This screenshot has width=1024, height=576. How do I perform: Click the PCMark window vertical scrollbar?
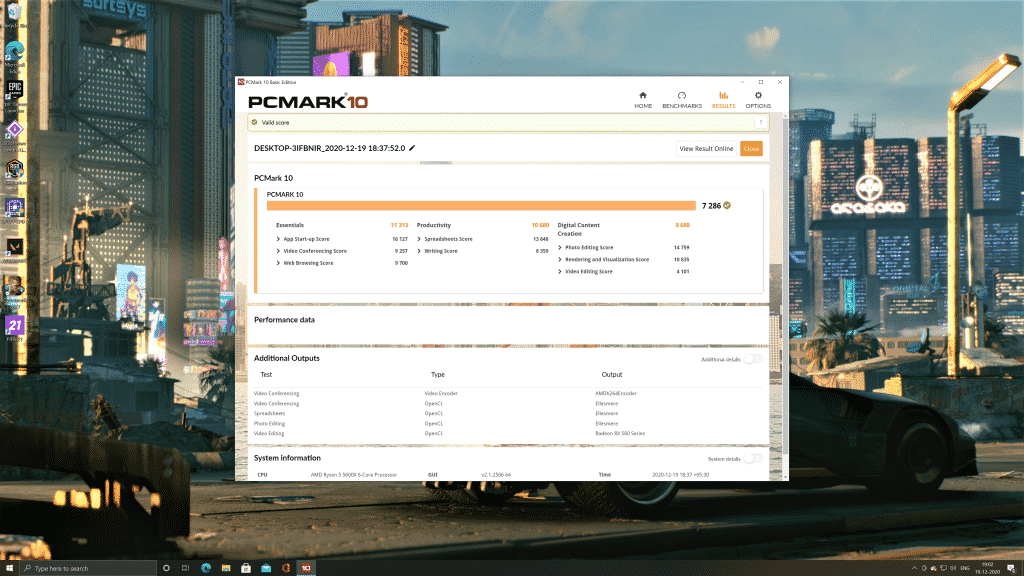click(785, 287)
